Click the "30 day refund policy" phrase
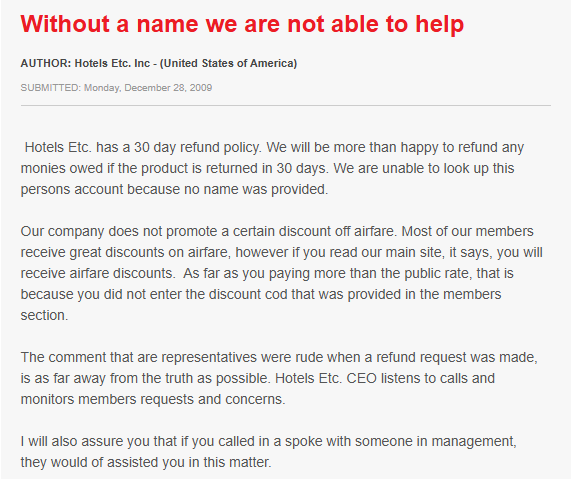 pos(197,148)
